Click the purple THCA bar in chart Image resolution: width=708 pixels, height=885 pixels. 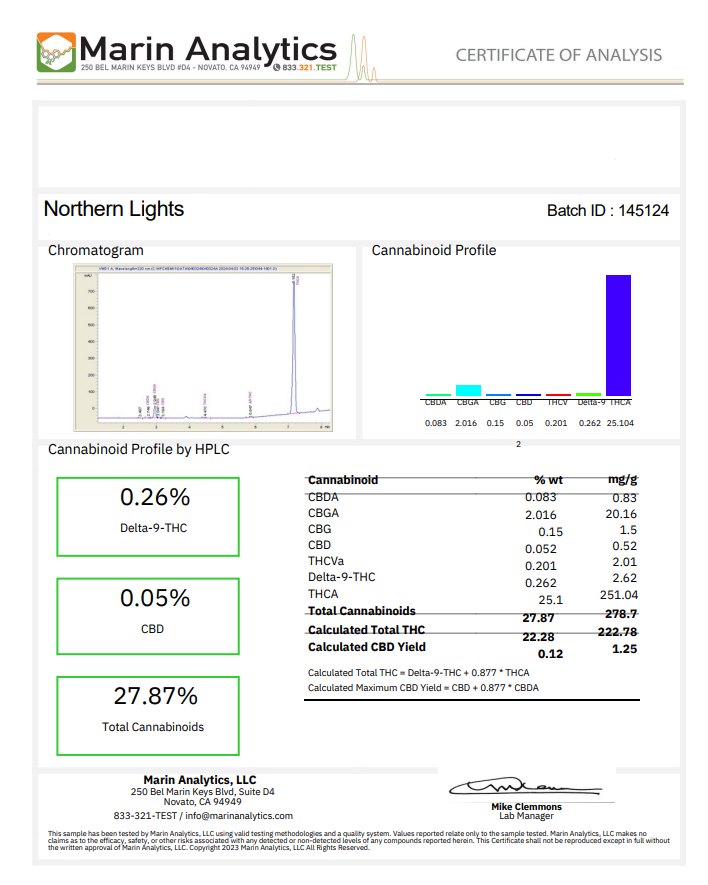click(x=618, y=335)
